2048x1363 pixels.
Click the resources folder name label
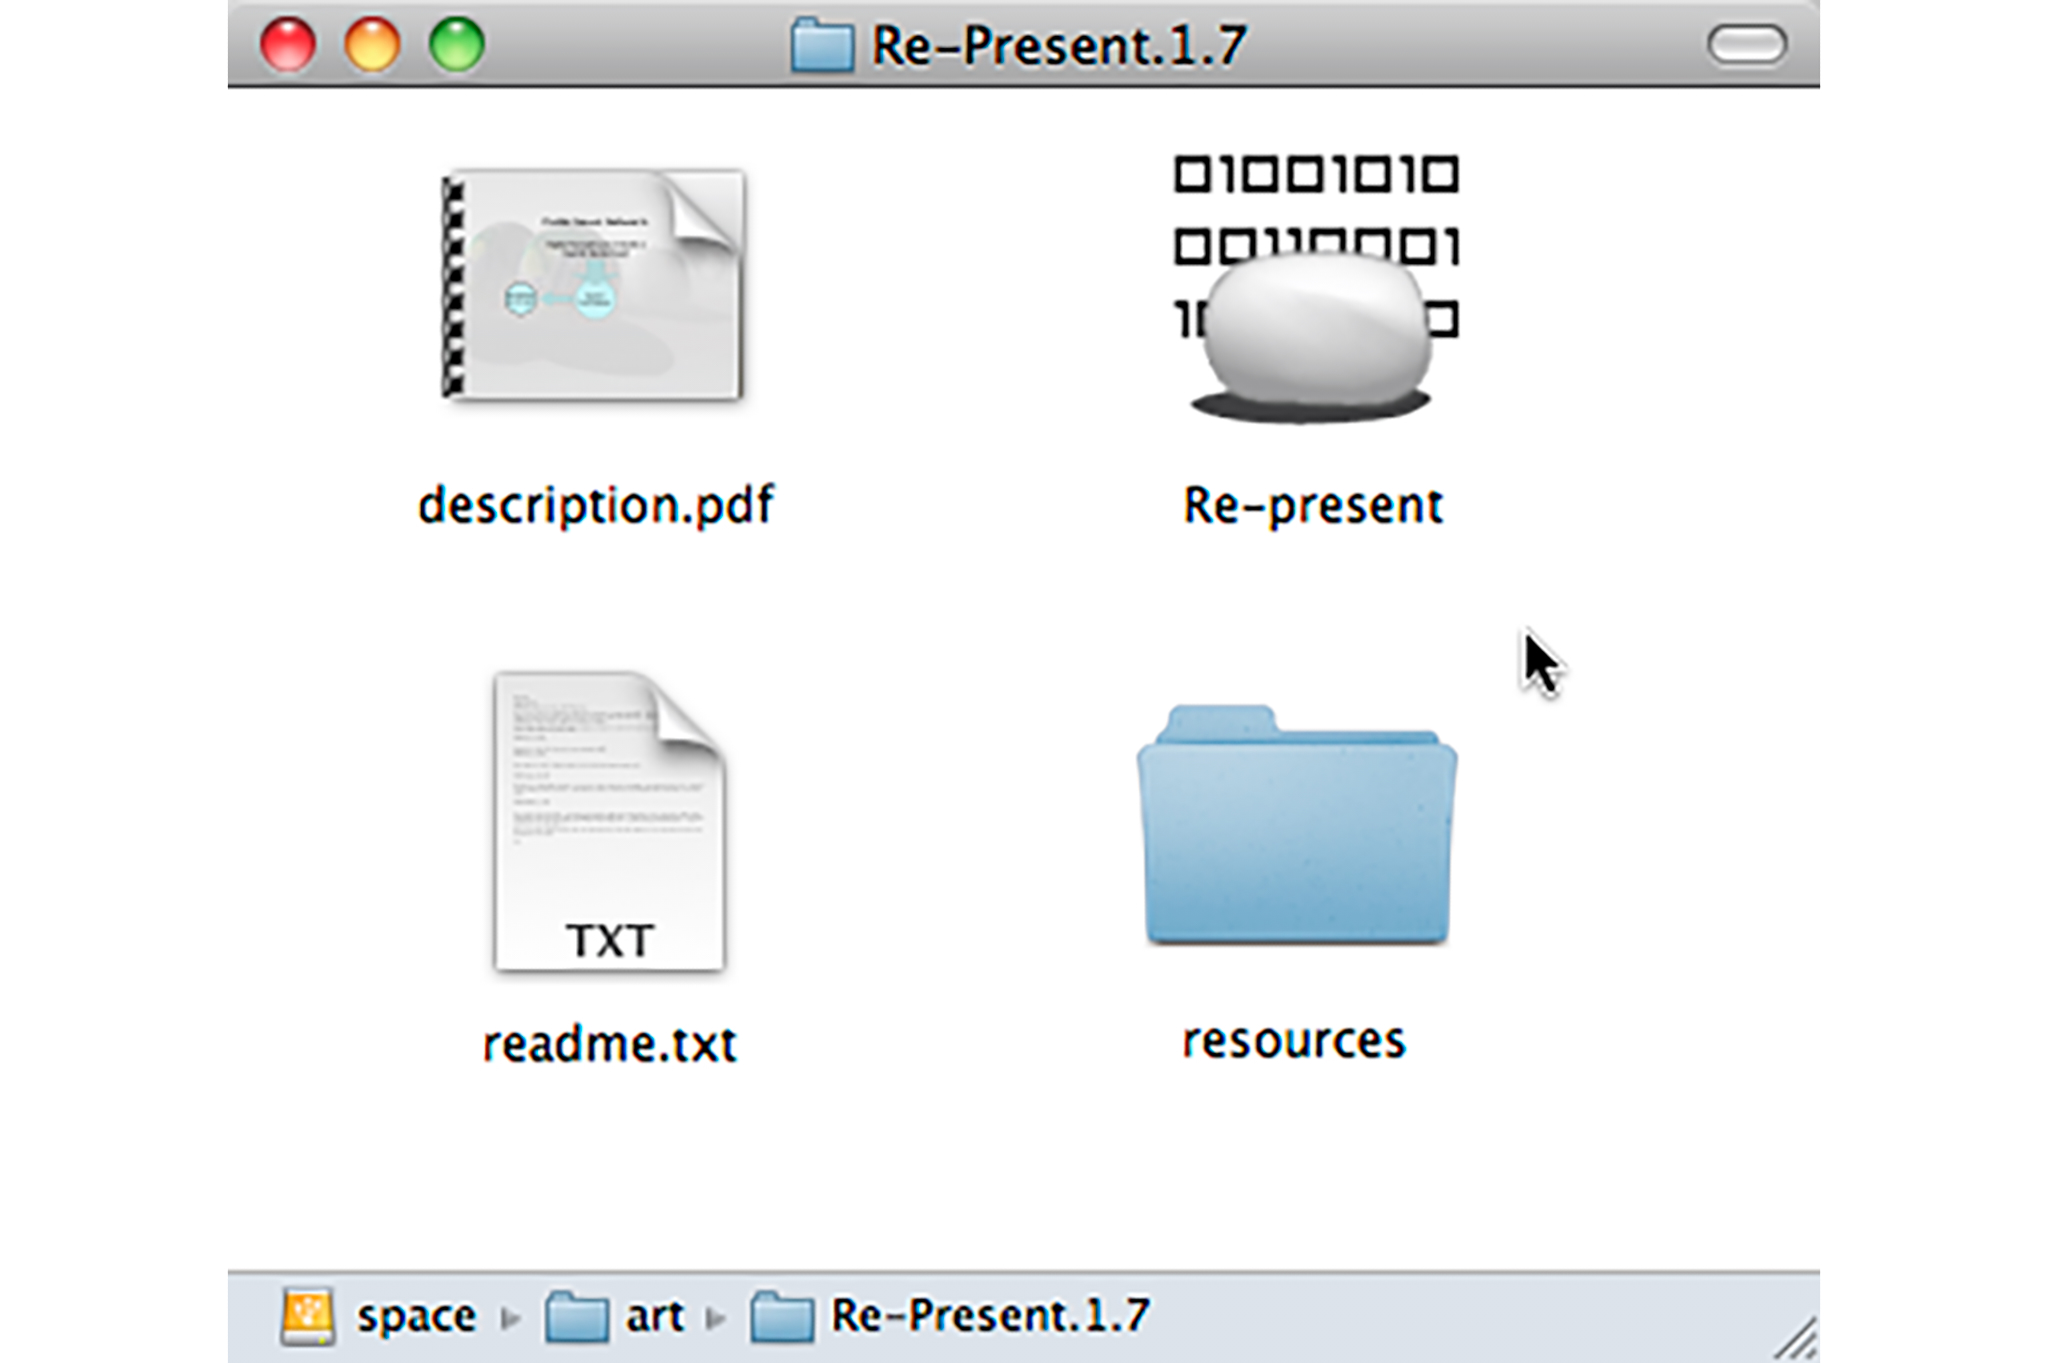pos(1294,1040)
